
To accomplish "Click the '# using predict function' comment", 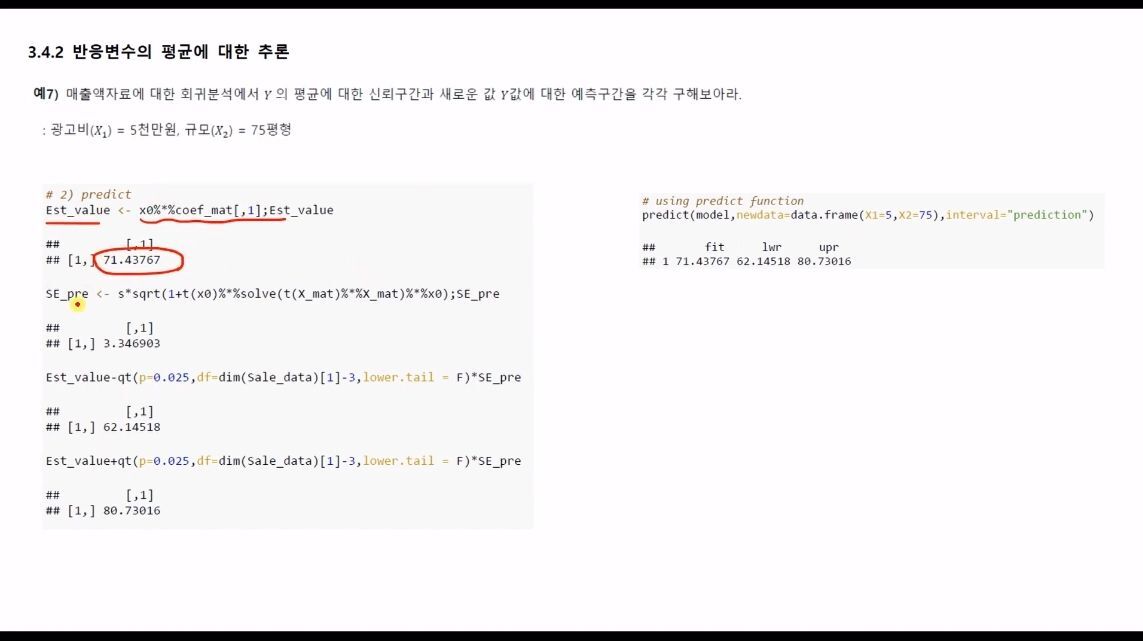I will (x=722, y=201).
